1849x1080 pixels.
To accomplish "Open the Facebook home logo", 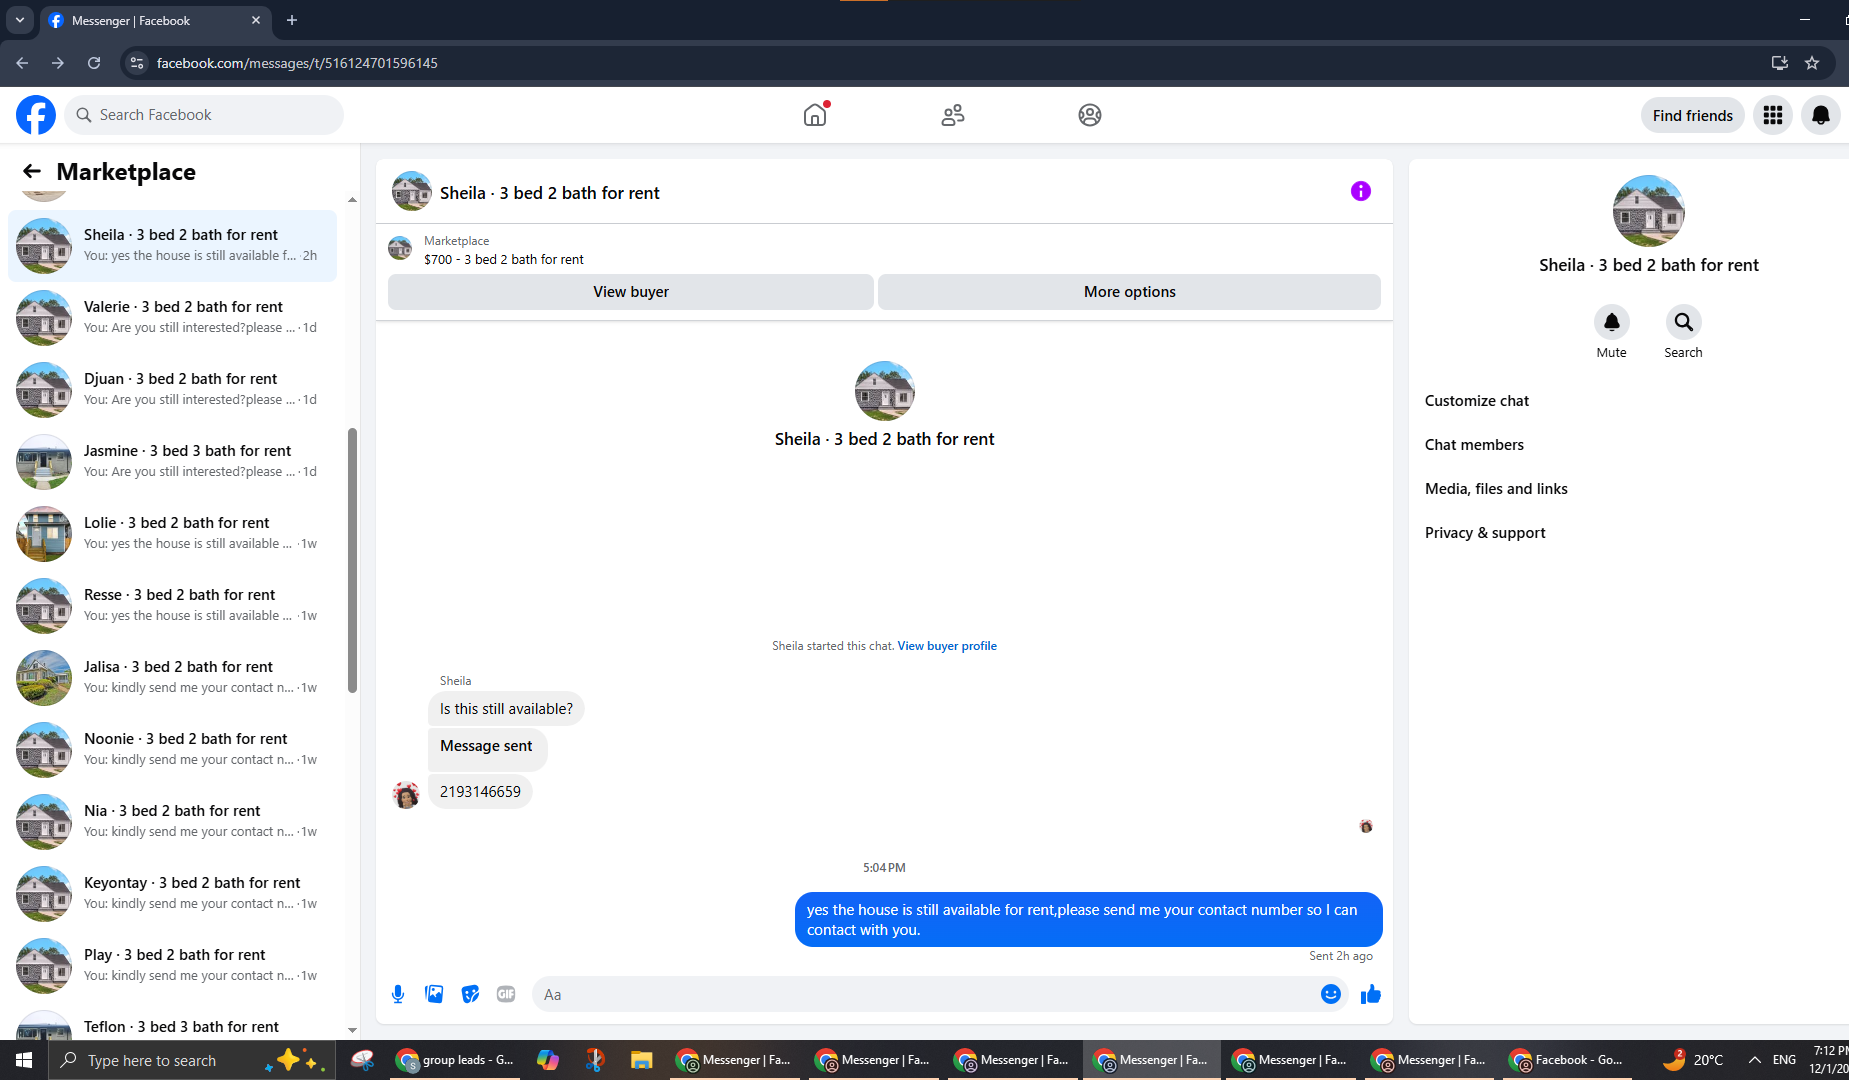I will tap(36, 115).
